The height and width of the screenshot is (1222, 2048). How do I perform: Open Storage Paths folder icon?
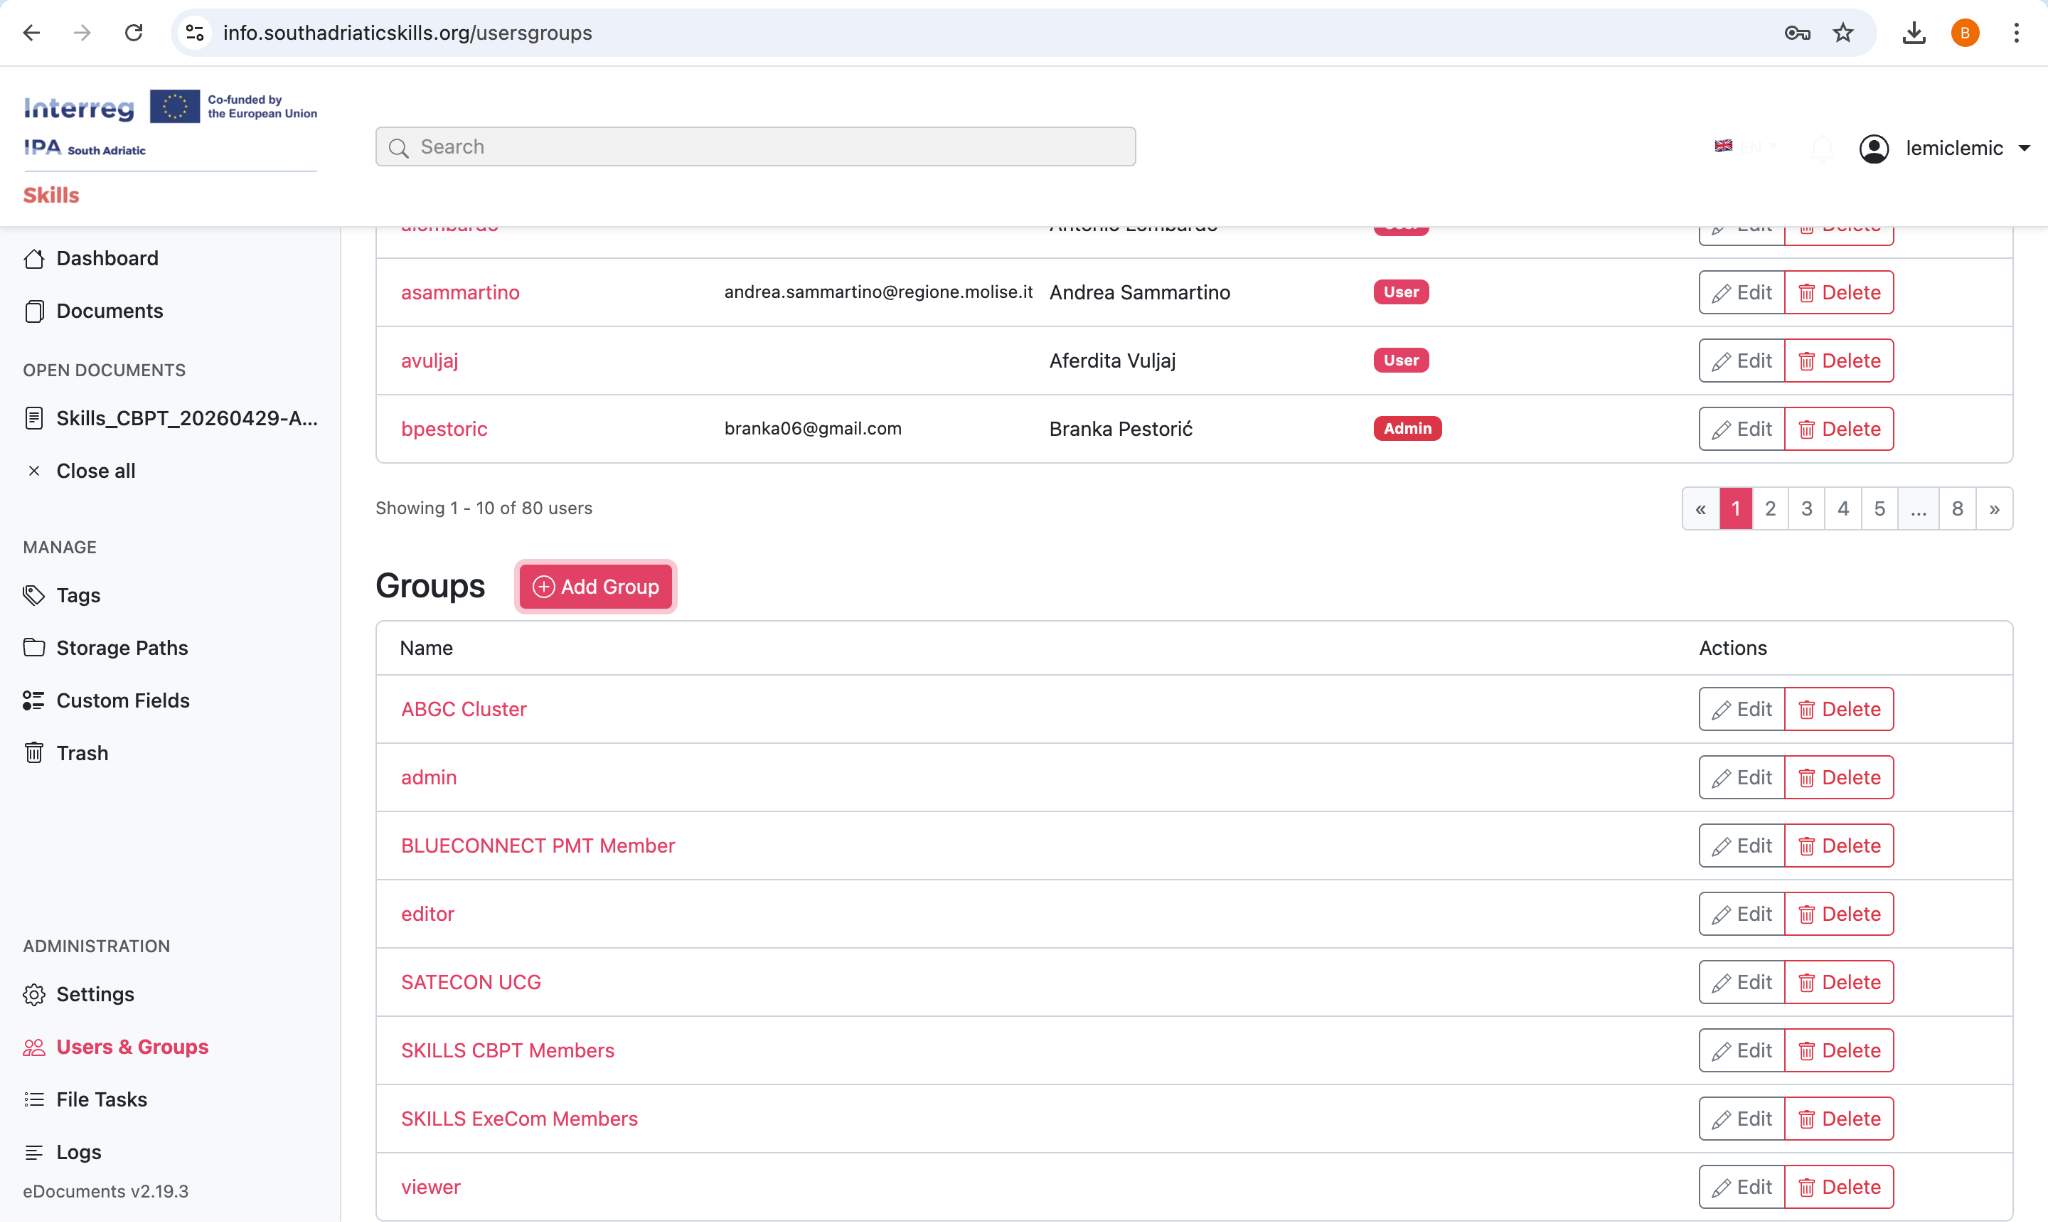click(34, 648)
